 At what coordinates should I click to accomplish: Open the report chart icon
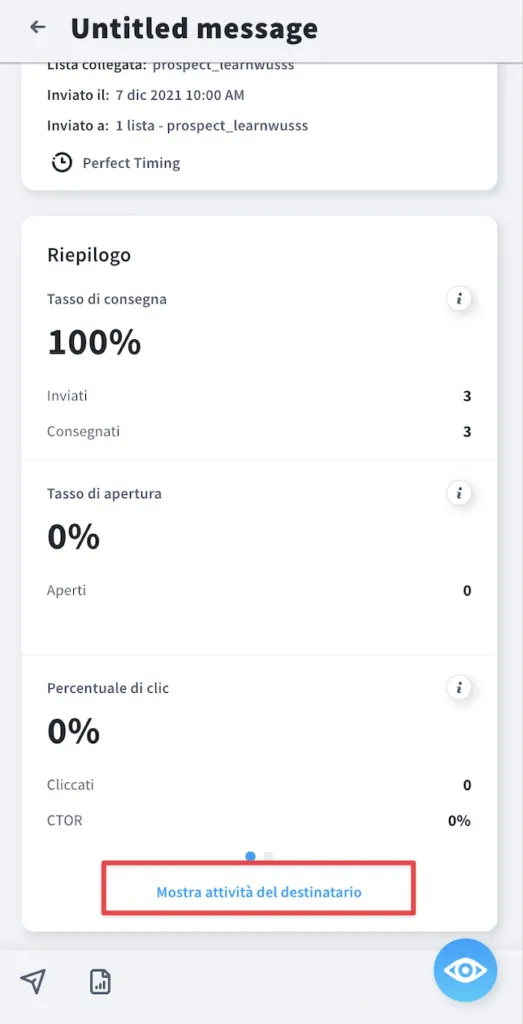pyautogui.click(x=101, y=981)
